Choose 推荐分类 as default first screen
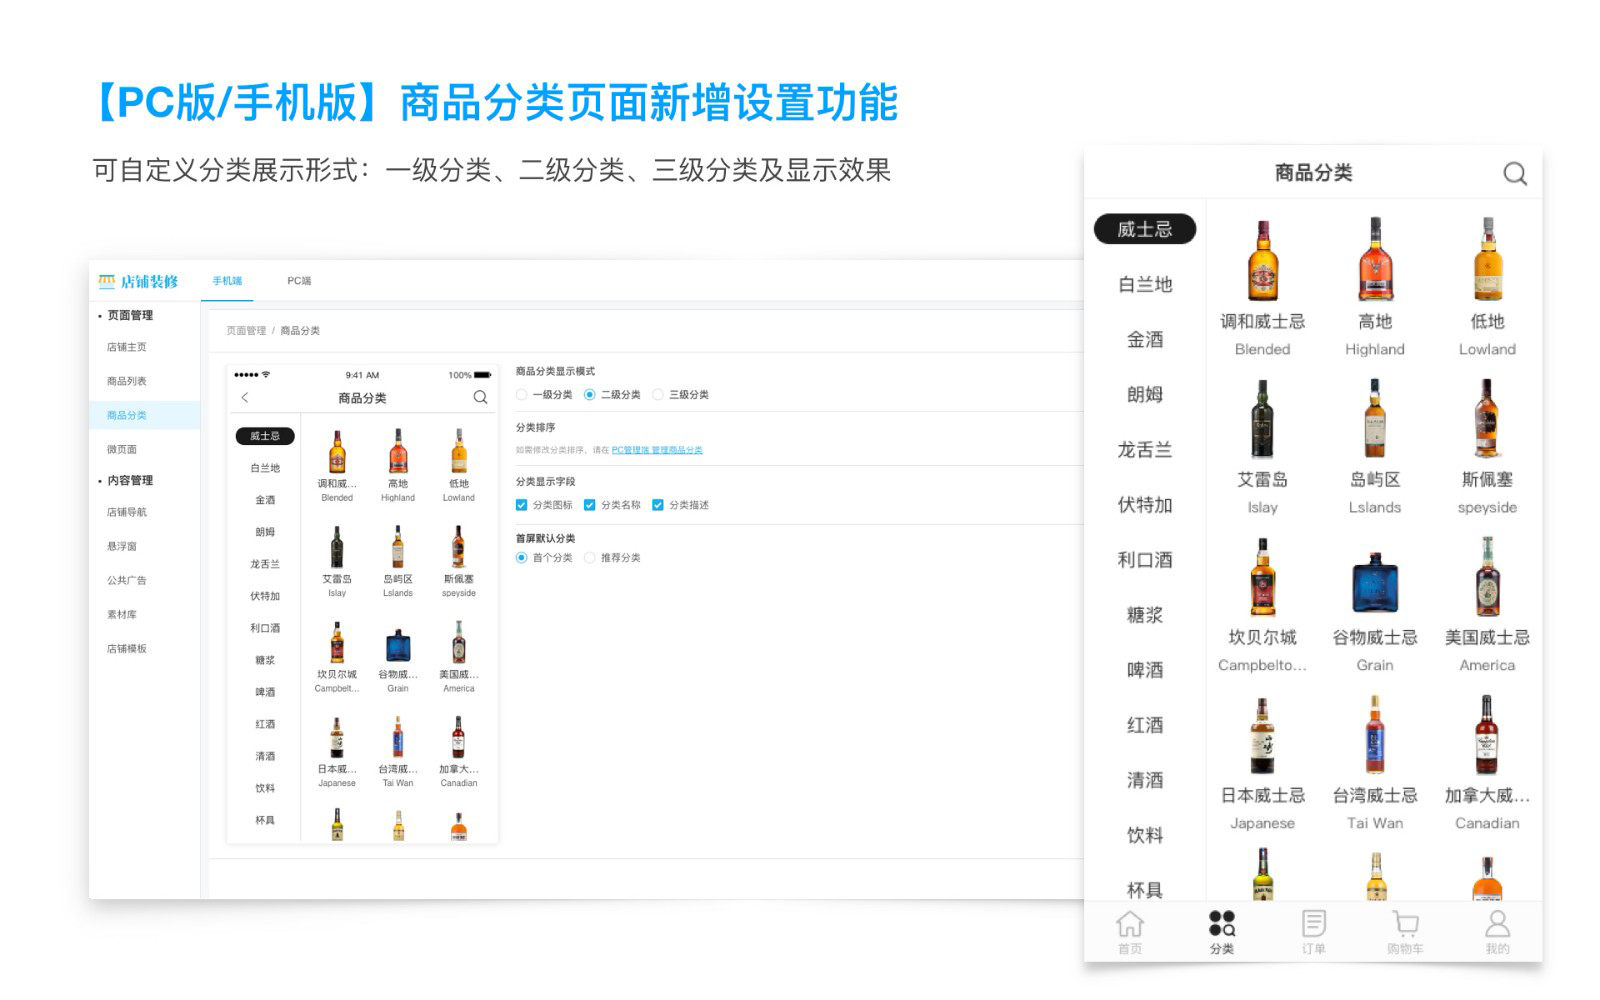The width and height of the screenshot is (1600, 1000). 590,558
